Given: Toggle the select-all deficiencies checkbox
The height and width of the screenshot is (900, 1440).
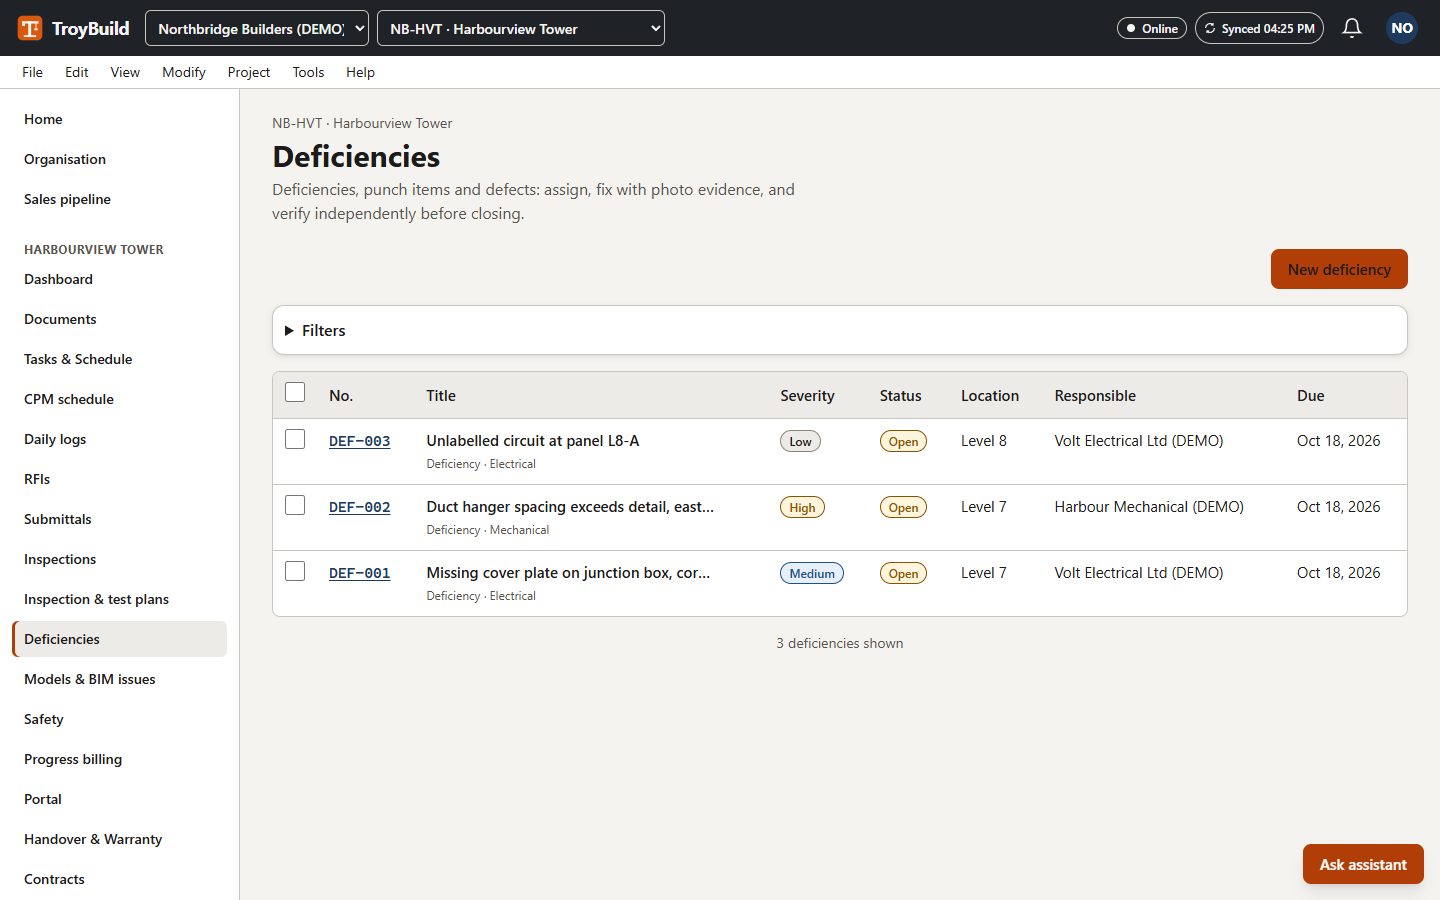Looking at the screenshot, I should click(x=295, y=392).
